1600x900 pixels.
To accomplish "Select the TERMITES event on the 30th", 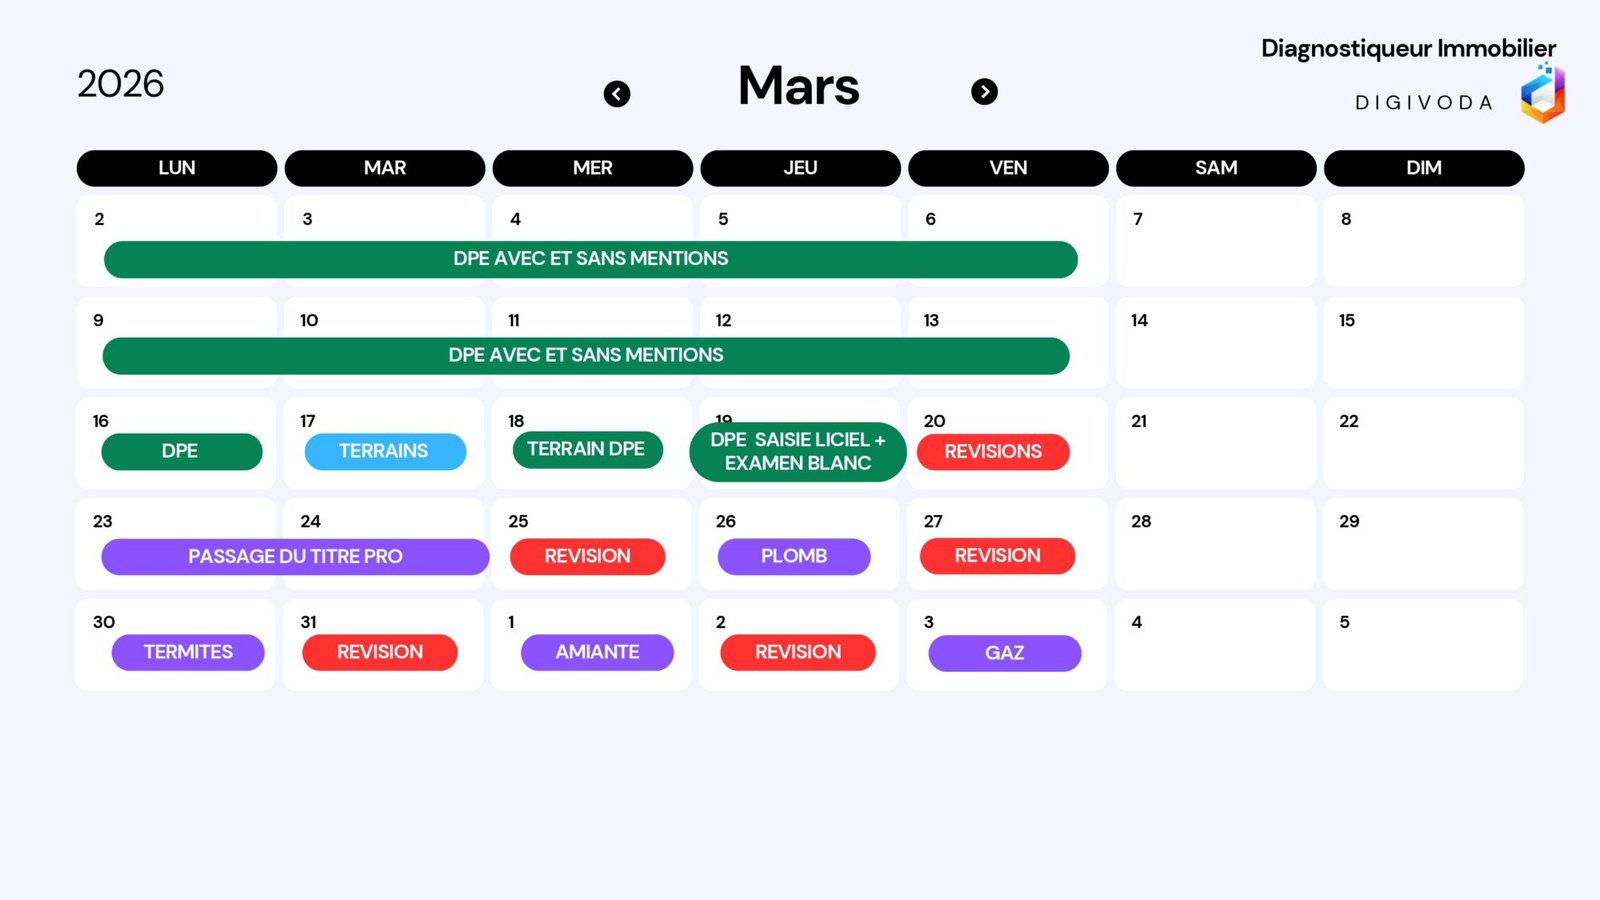I will tap(188, 652).
